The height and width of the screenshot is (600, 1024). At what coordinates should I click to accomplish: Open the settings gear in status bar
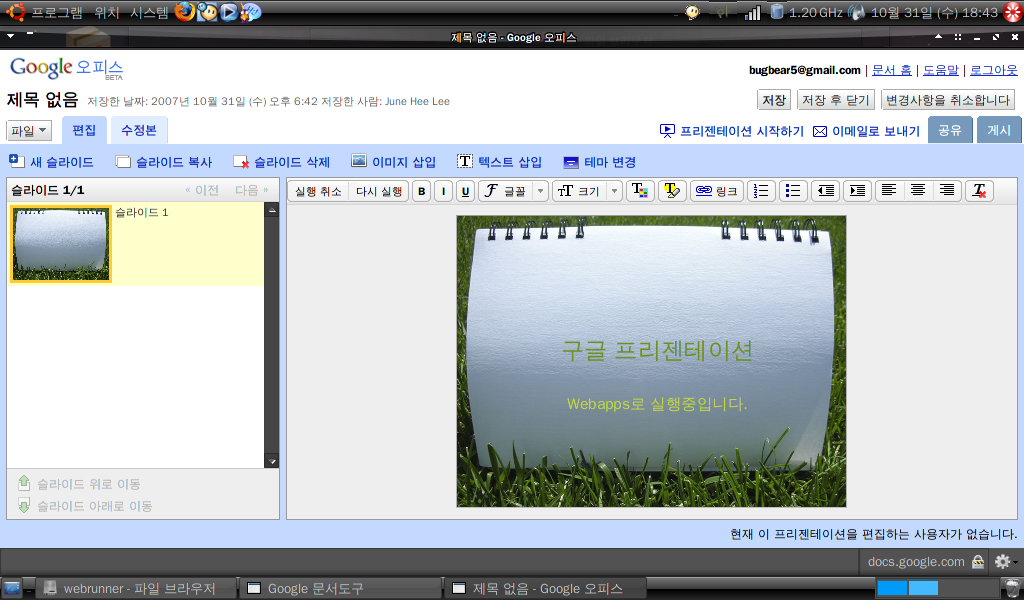click(x=1002, y=561)
